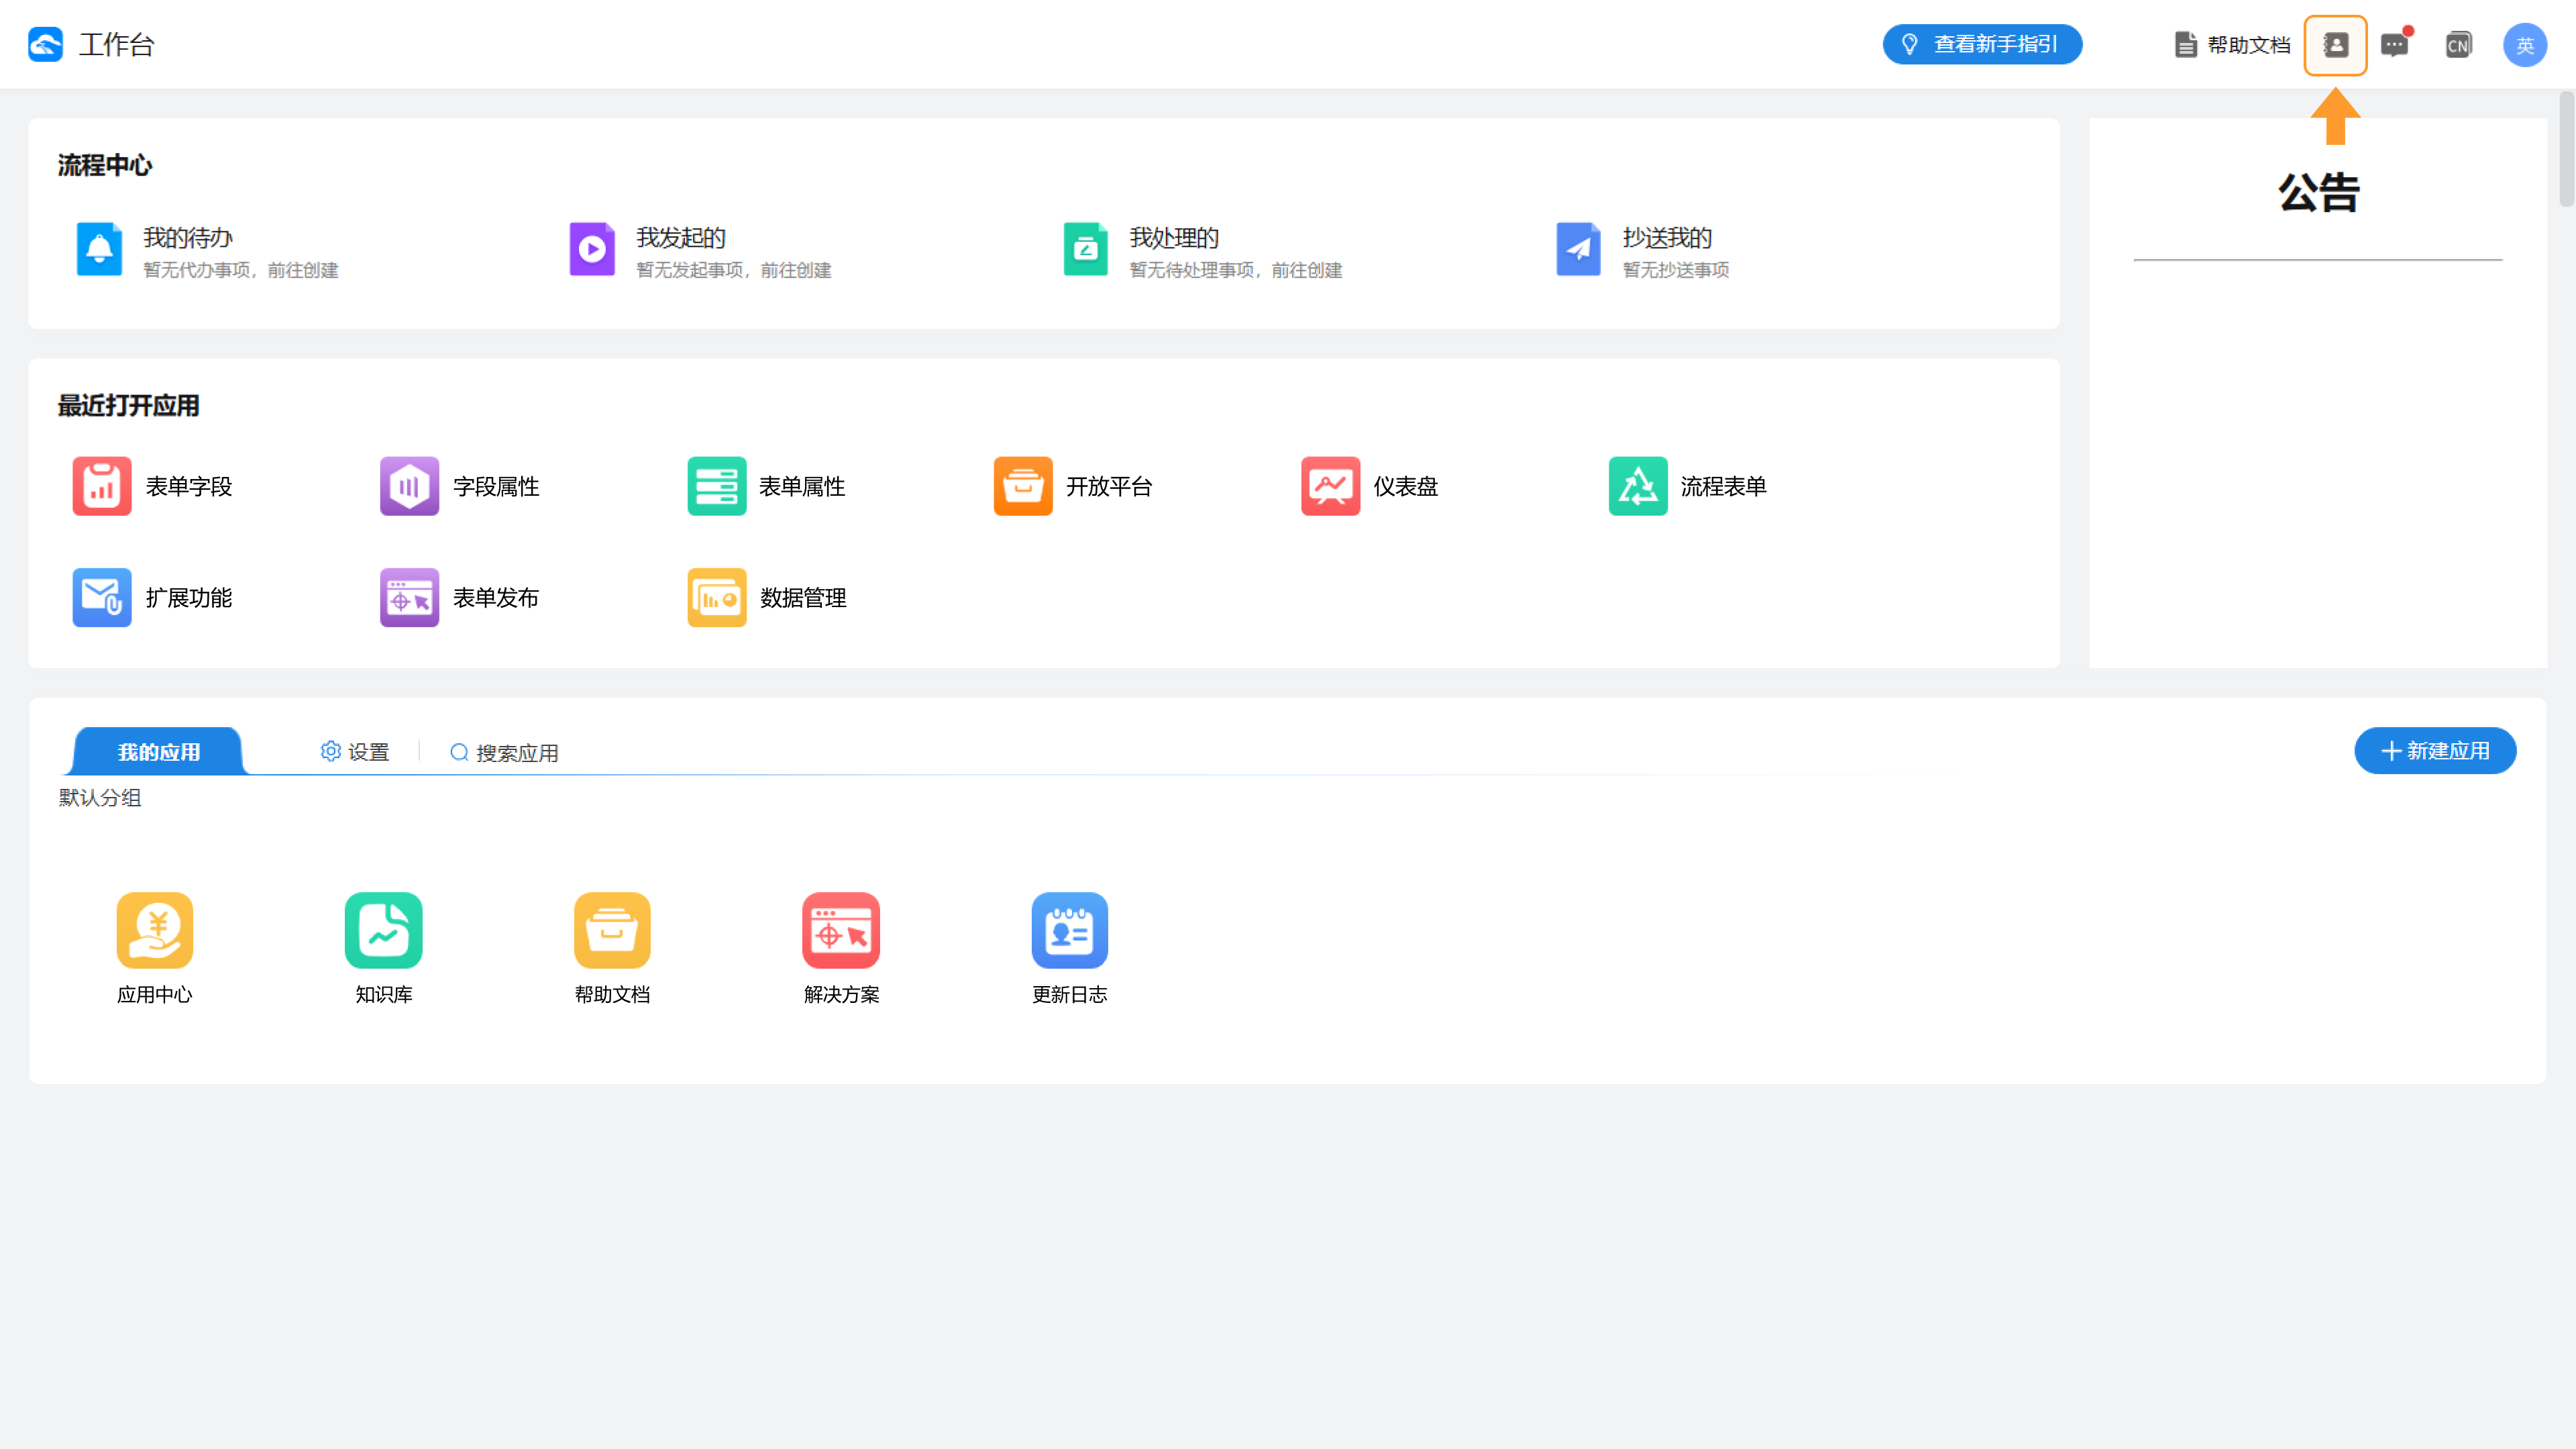Click 暂无代办事项，前往创建 link
Screen dimensions: 2576x1449
pyautogui.click(x=241, y=270)
